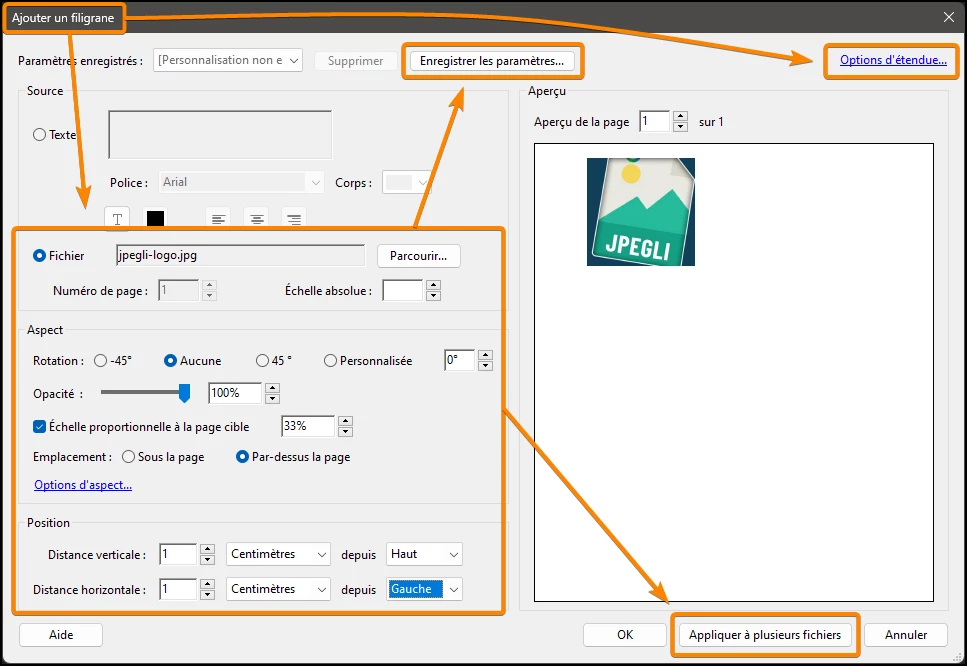The height and width of the screenshot is (666, 967).
Task: Decrease opacity with stepper down arrow
Action: [x=273, y=398]
